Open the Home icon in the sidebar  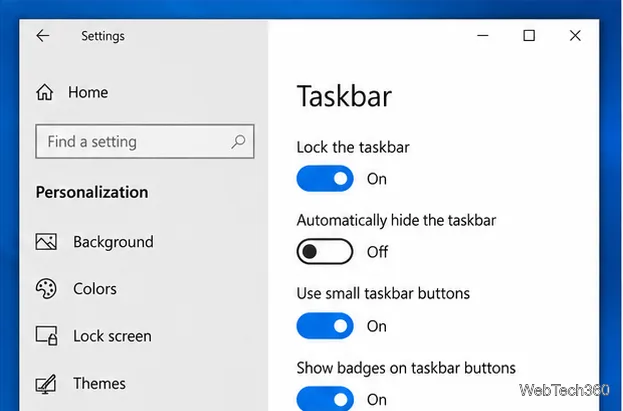point(44,92)
